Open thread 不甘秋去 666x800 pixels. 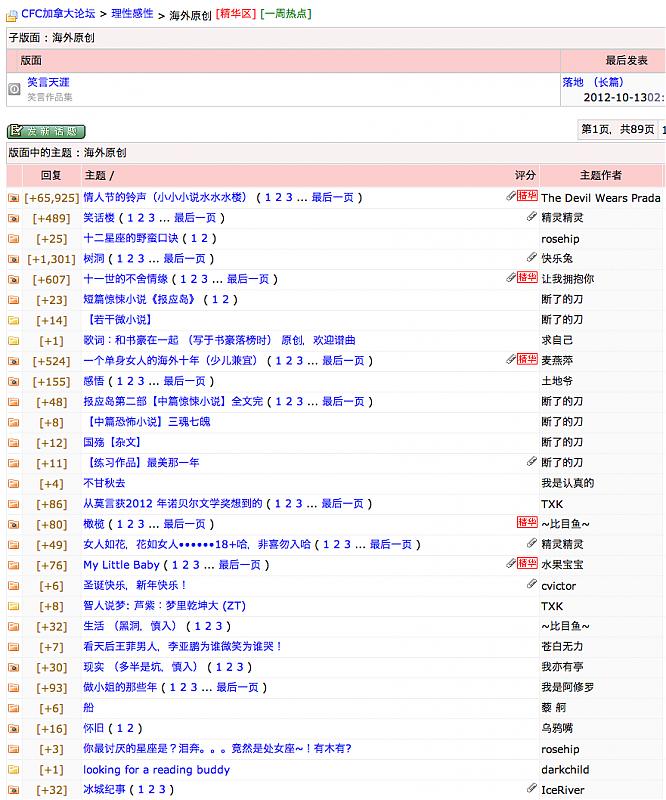click(x=104, y=483)
